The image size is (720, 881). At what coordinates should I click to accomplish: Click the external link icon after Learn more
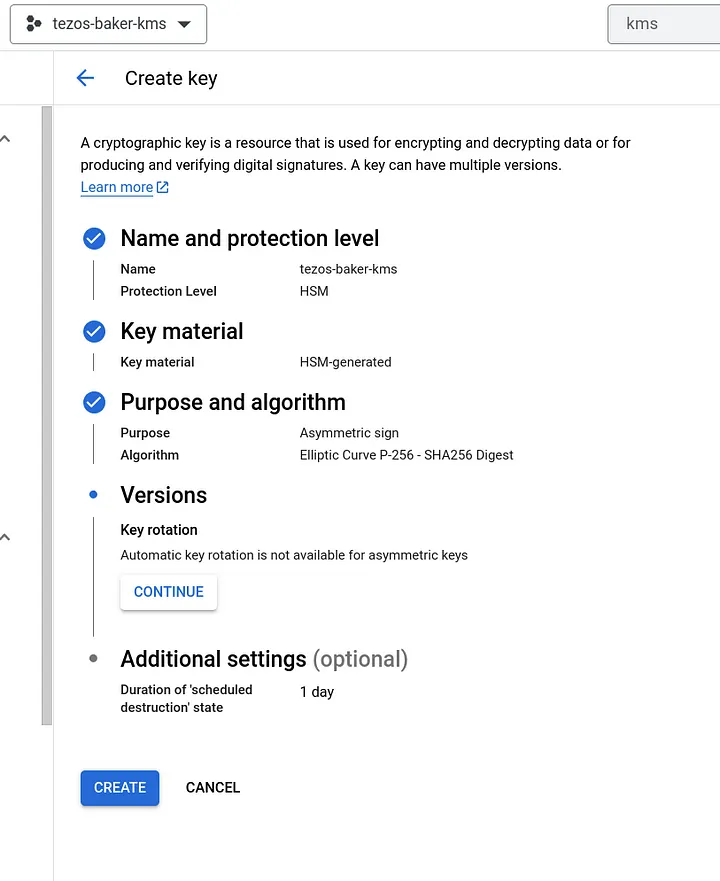coord(163,188)
